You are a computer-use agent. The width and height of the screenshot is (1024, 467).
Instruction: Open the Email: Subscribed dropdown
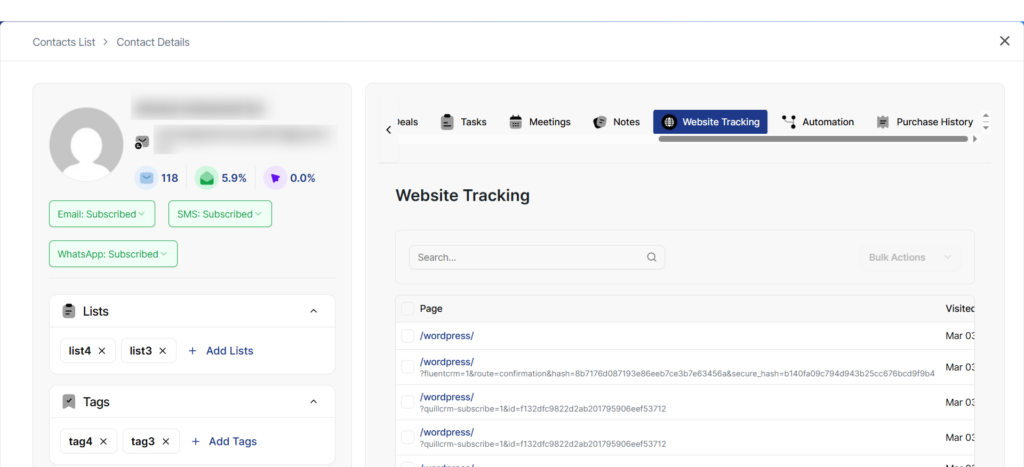point(101,214)
